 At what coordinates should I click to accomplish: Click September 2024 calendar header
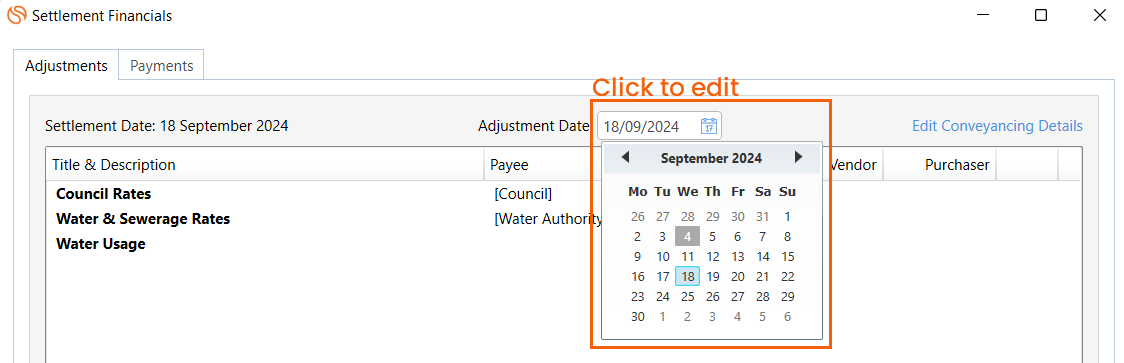(711, 158)
